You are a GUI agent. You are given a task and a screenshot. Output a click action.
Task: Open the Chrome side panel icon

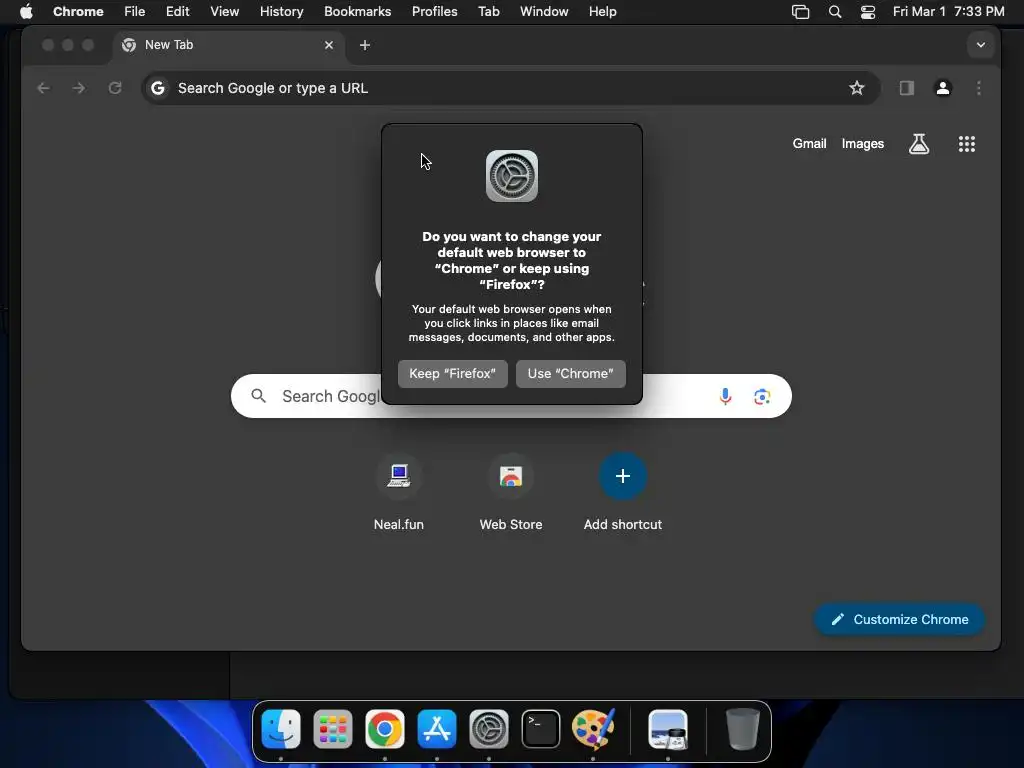click(x=906, y=88)
